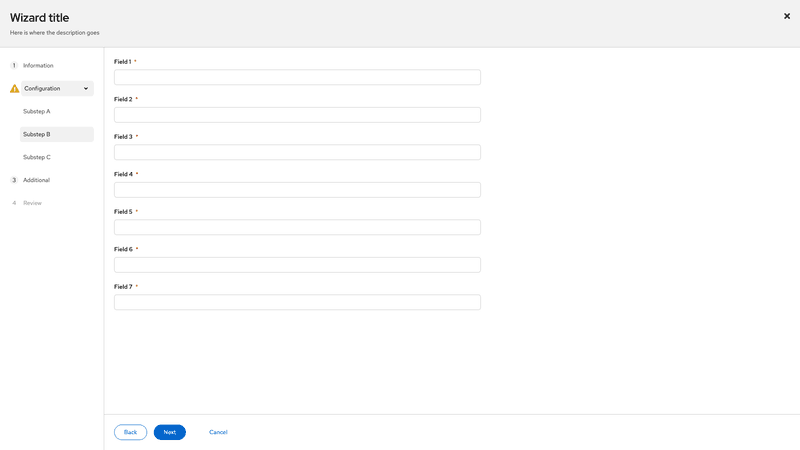Screen dimensions: 800x450
Task: Collapse the Configuration step chevron
Action: (x=86, y=89)
